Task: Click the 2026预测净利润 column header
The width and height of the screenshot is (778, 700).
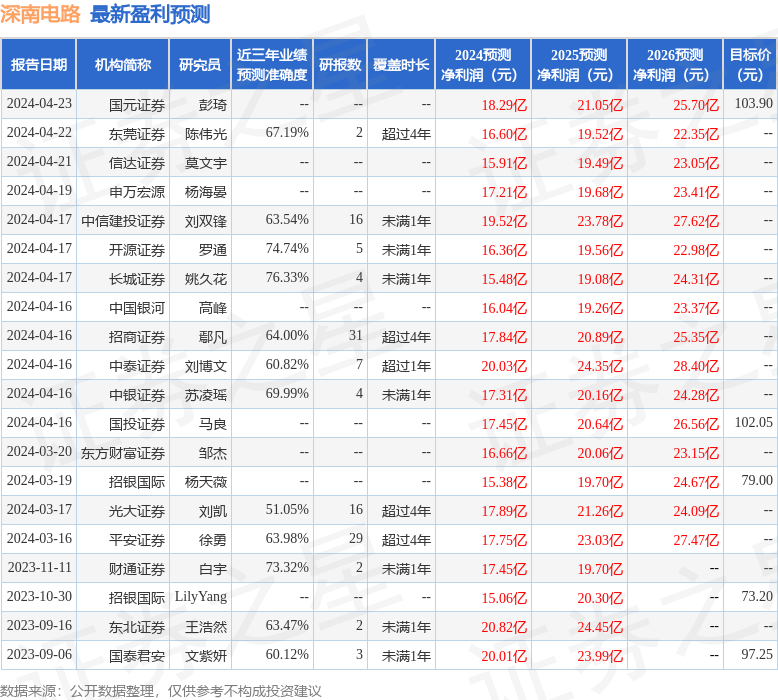Action: (x=675, y=65)
